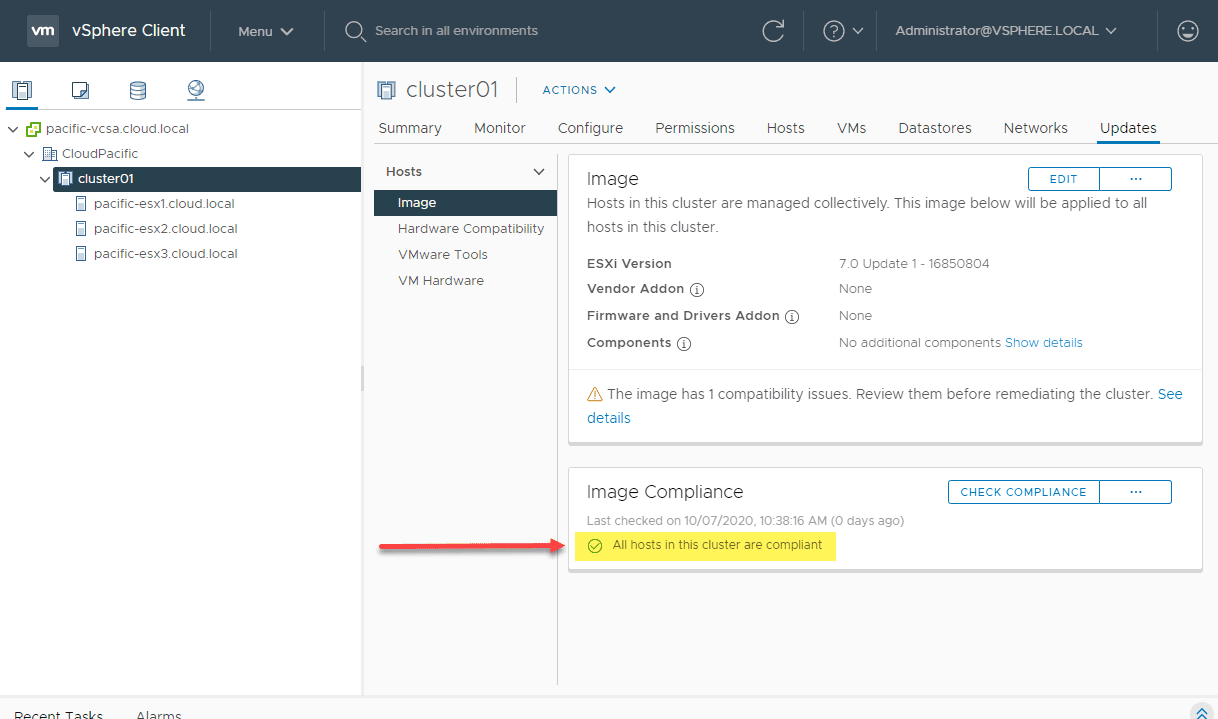Open the cluster ACTIONS dropdown
The height and width of the screenshot is (719, 1218).
579,90
